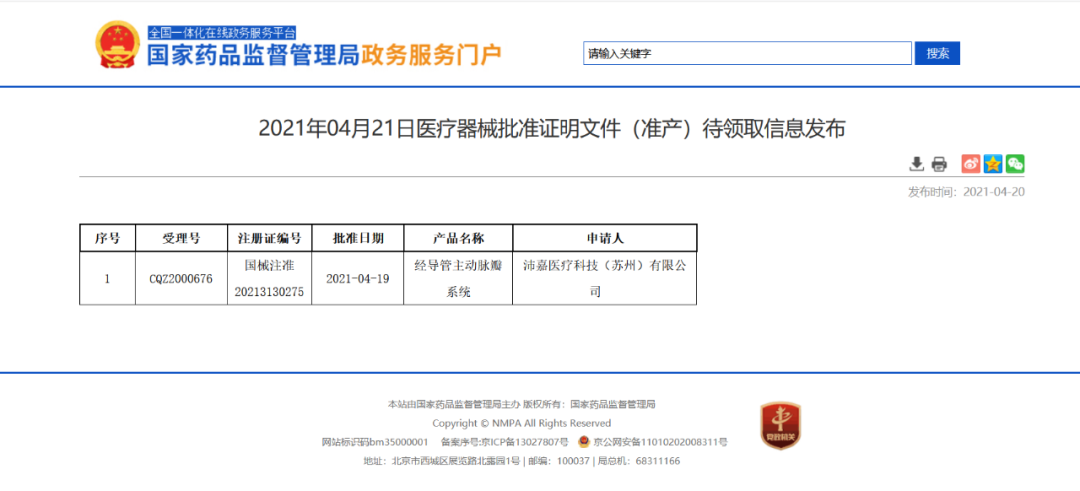Select the row number 1 cell
Viewport: 1080px width, 491px height.
(107, 278)
